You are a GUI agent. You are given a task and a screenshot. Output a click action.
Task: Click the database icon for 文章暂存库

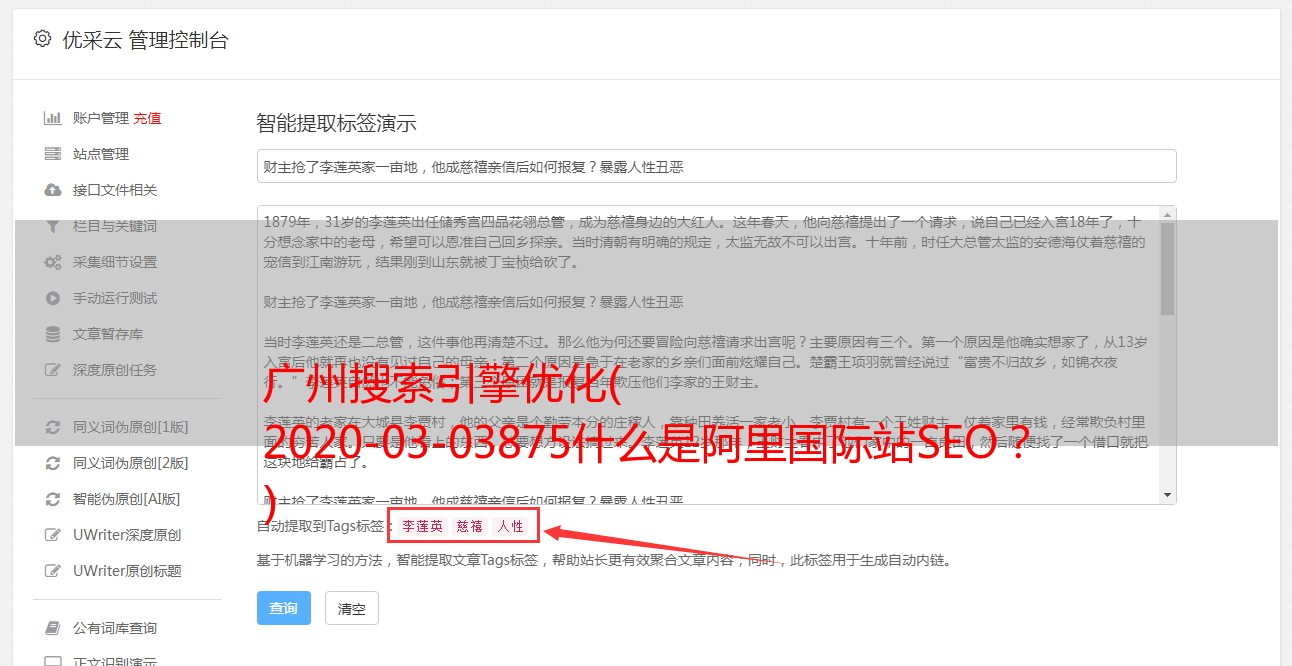coord(53,334)
